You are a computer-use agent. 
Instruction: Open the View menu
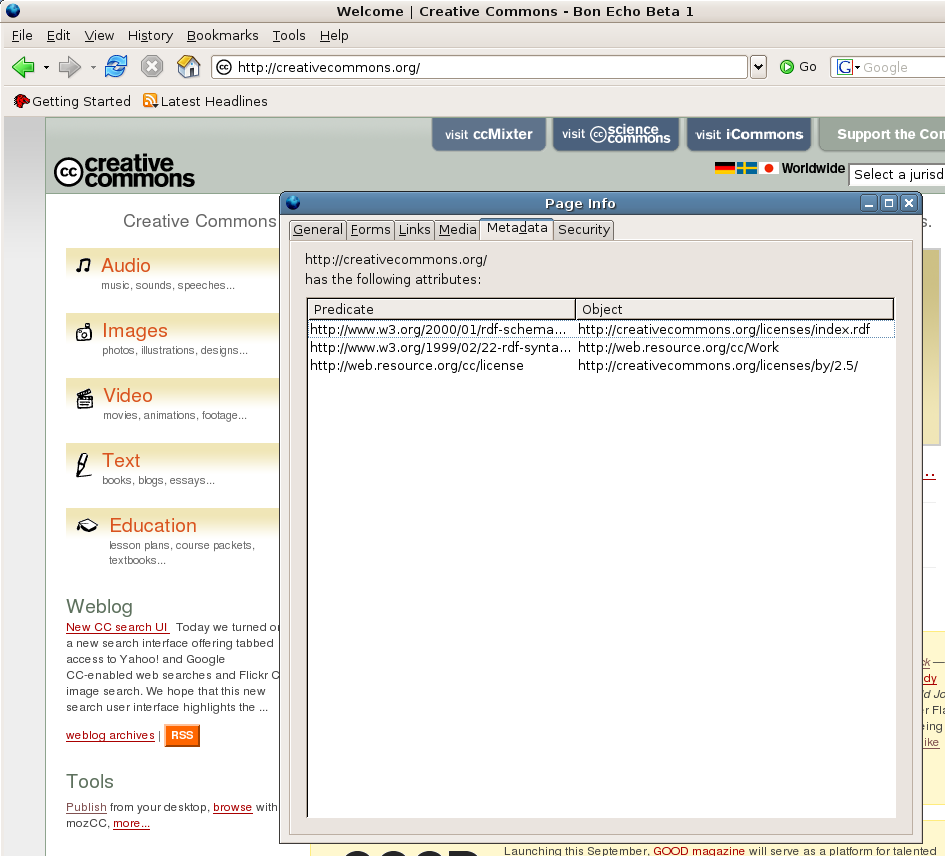pos(99,36)
